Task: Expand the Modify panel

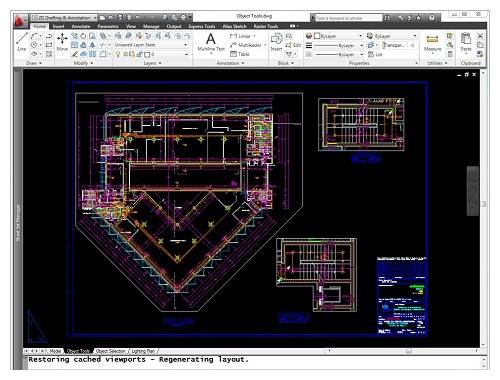Action: 83,63
